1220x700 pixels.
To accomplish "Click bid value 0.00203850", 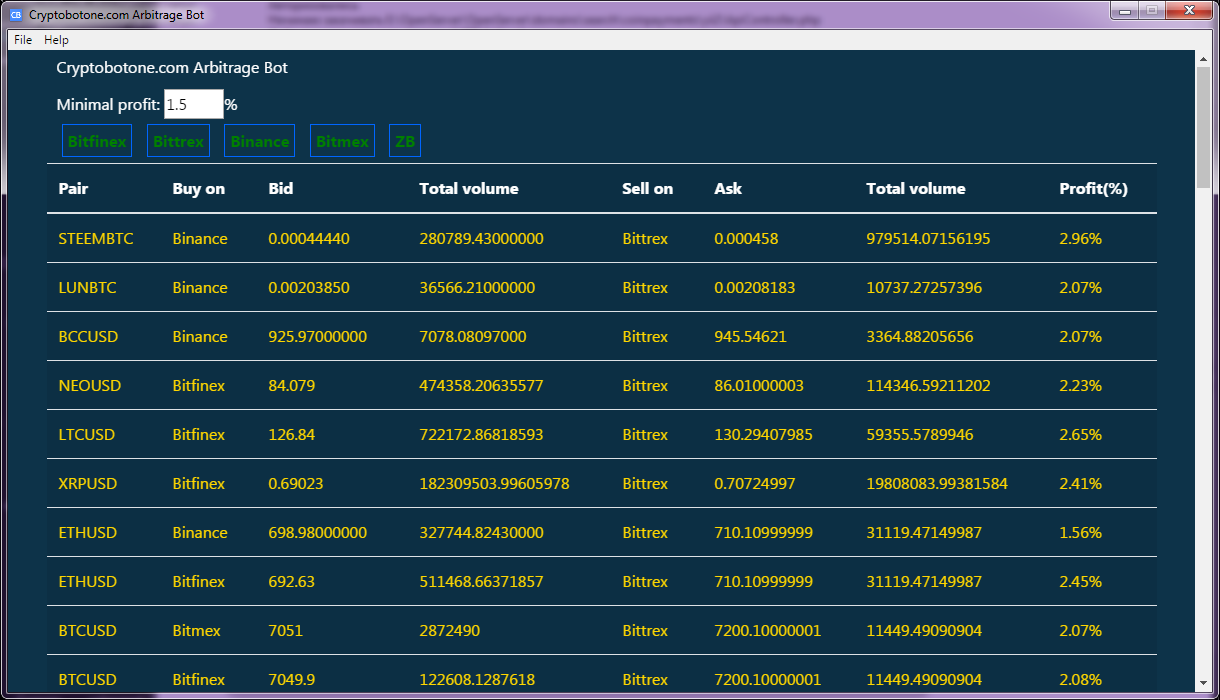I will click(x=309, y=288).
